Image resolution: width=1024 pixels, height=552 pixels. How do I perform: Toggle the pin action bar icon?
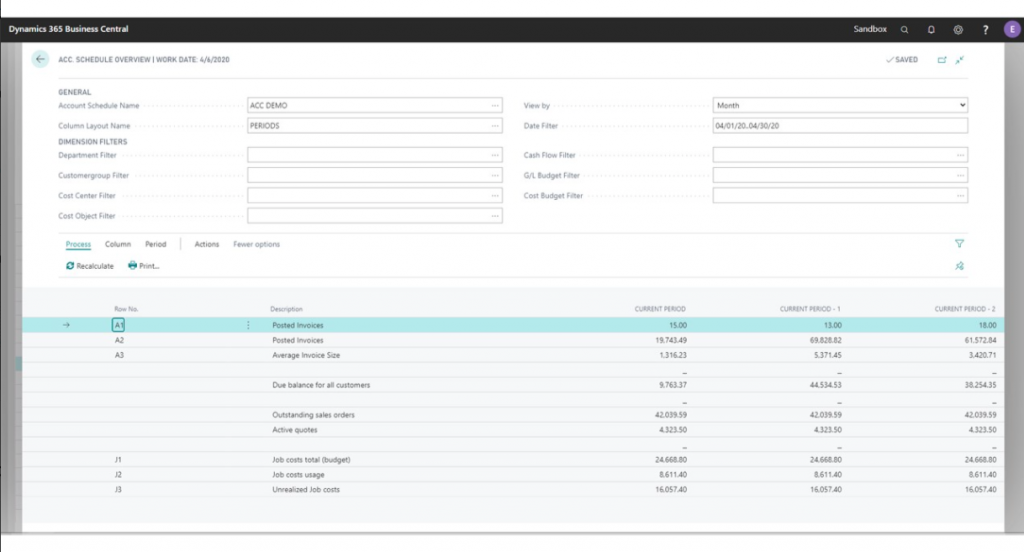click(959, 266)
